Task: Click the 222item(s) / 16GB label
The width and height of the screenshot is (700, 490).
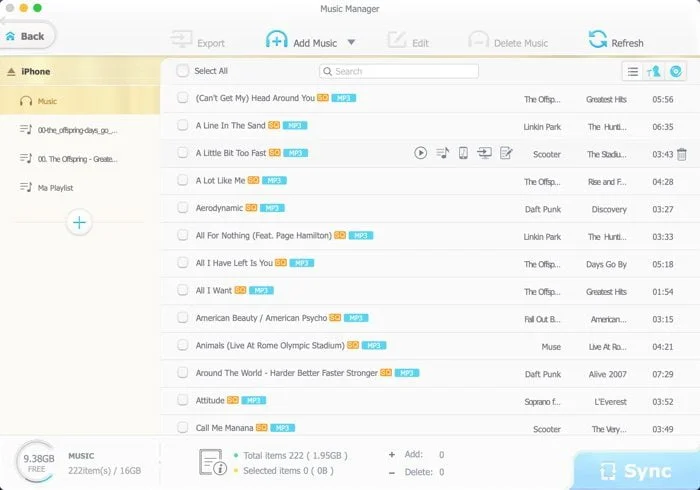Action: (x=104, y=471)
